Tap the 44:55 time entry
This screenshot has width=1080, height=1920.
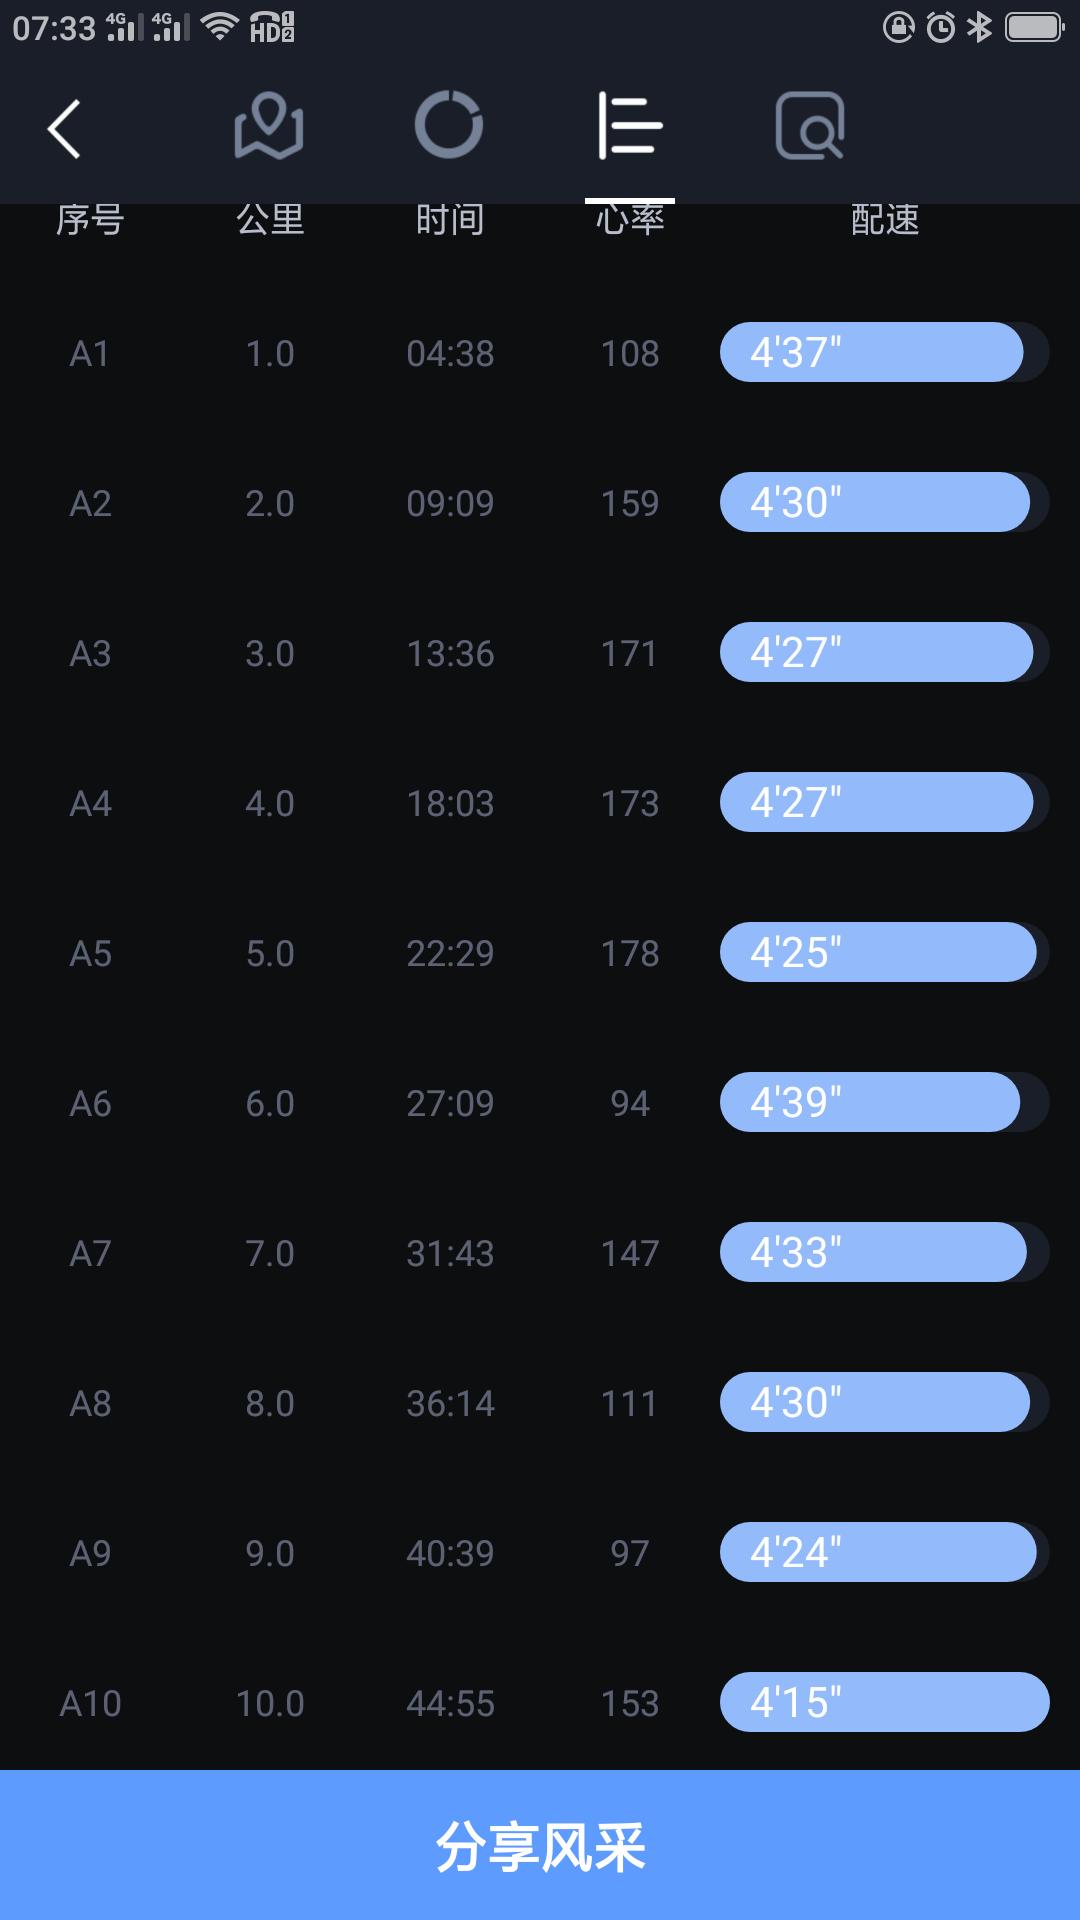click(x=450, y=1703)
